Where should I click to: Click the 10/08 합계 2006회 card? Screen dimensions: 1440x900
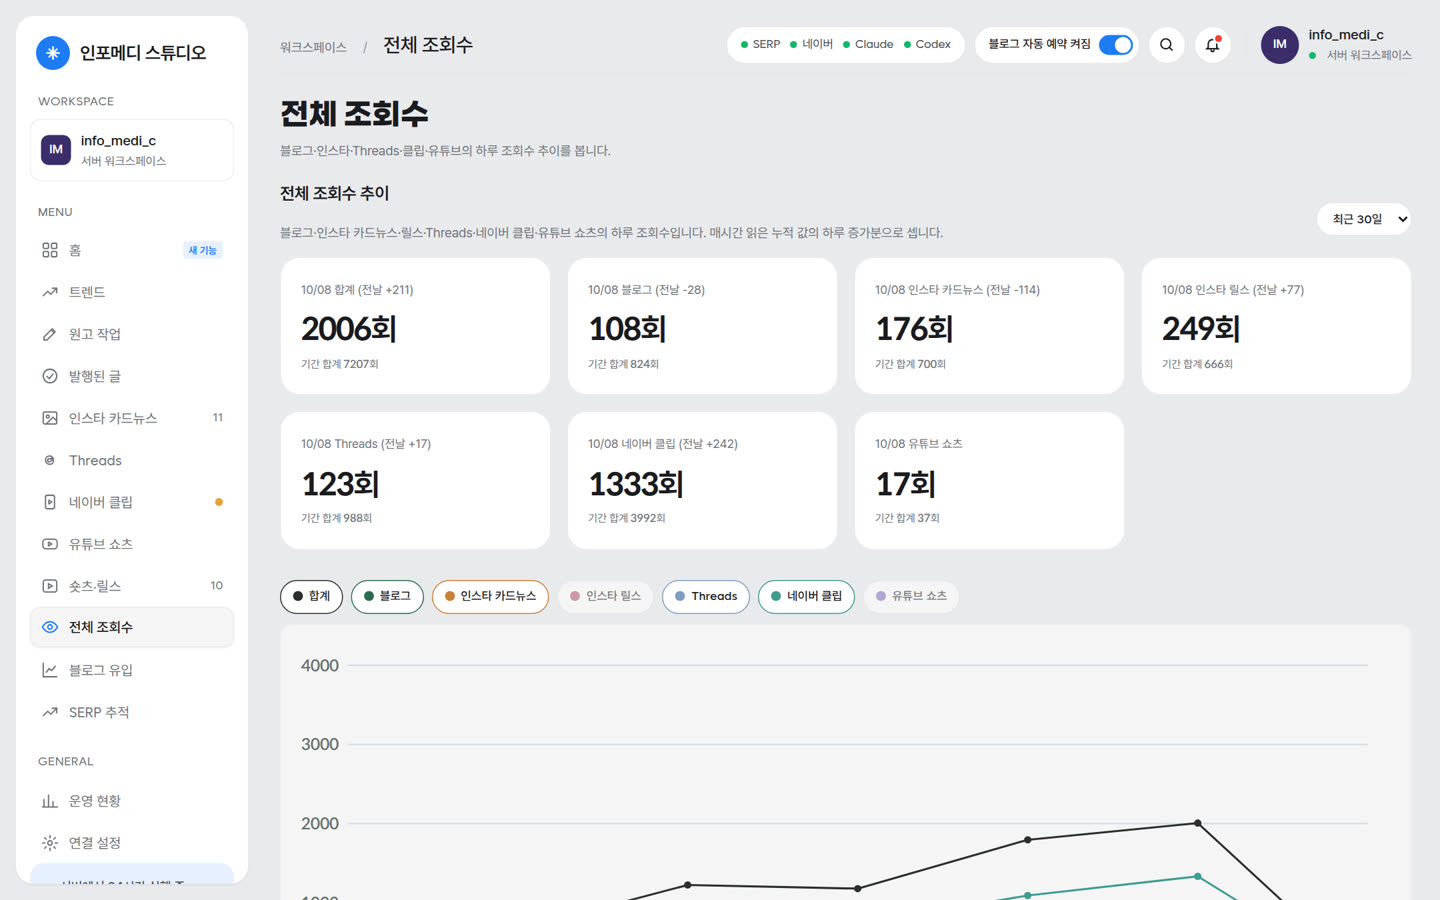point(415,326)
